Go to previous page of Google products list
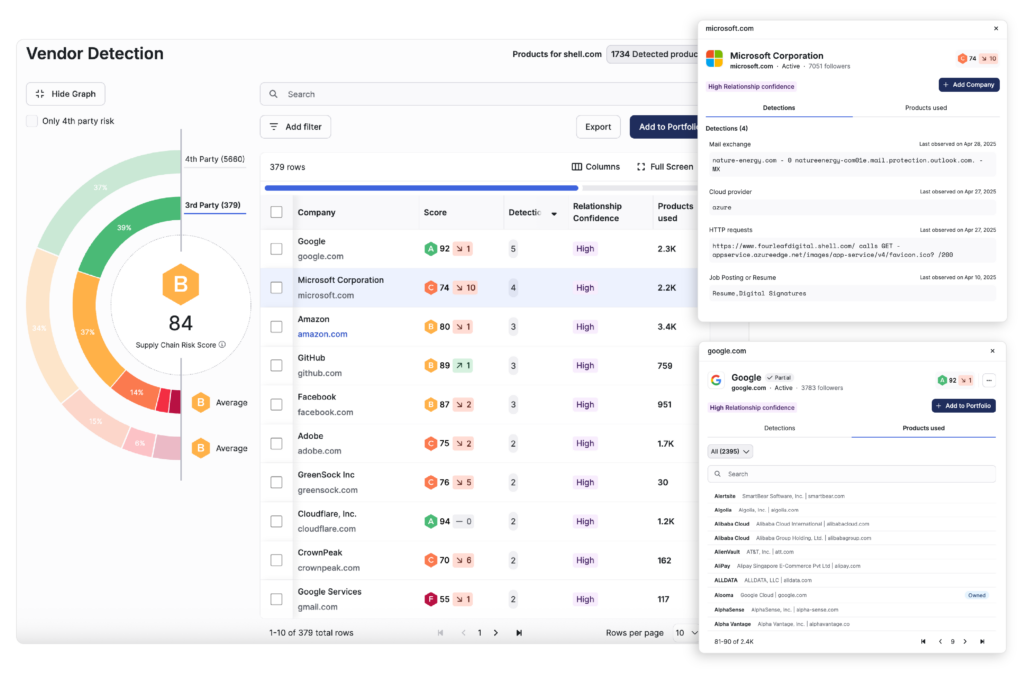The height and width of the screenshot is (683, 1024). point(940,641)
